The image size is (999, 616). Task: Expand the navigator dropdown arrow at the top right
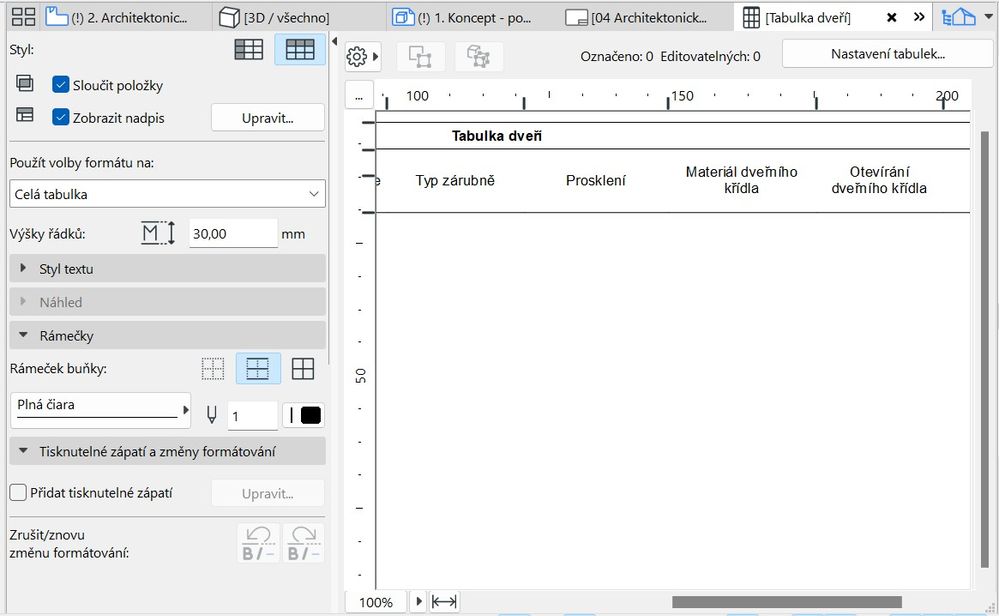coord(989,17)
